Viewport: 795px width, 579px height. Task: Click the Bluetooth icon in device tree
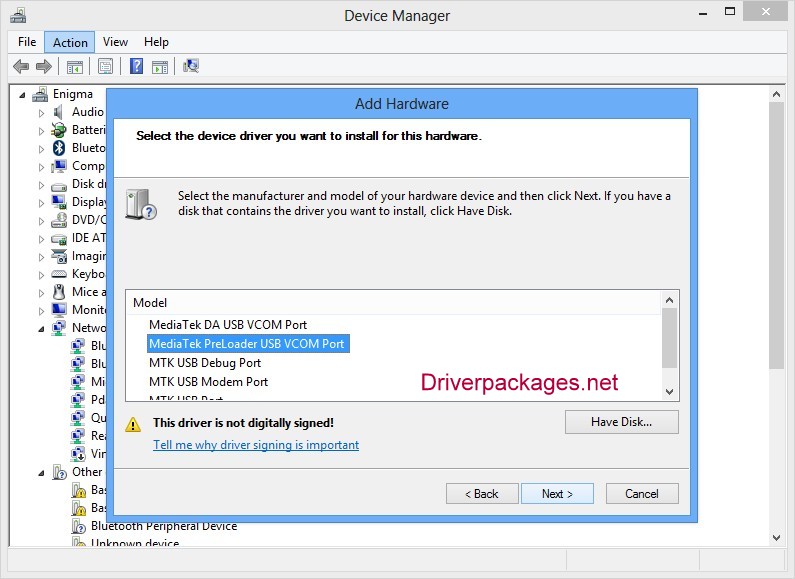[x=59, y=148]
